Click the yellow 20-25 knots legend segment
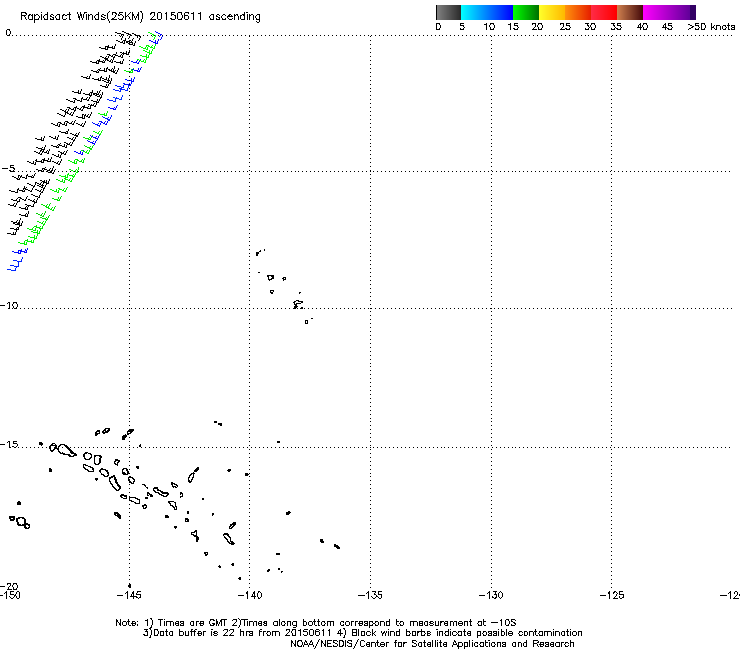The height and width of the screenshot is (650, 740). (552, 12)
